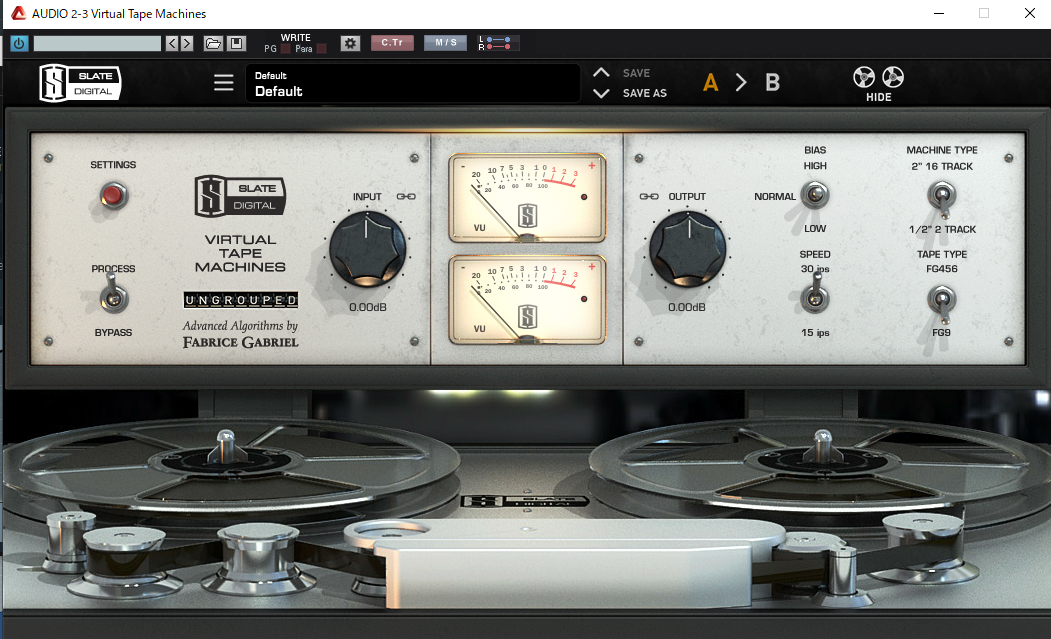Image resolution: width=1051 pixels, height=639 pixels.
Task: Click the HIGH bias label
Action: [815, 166]
